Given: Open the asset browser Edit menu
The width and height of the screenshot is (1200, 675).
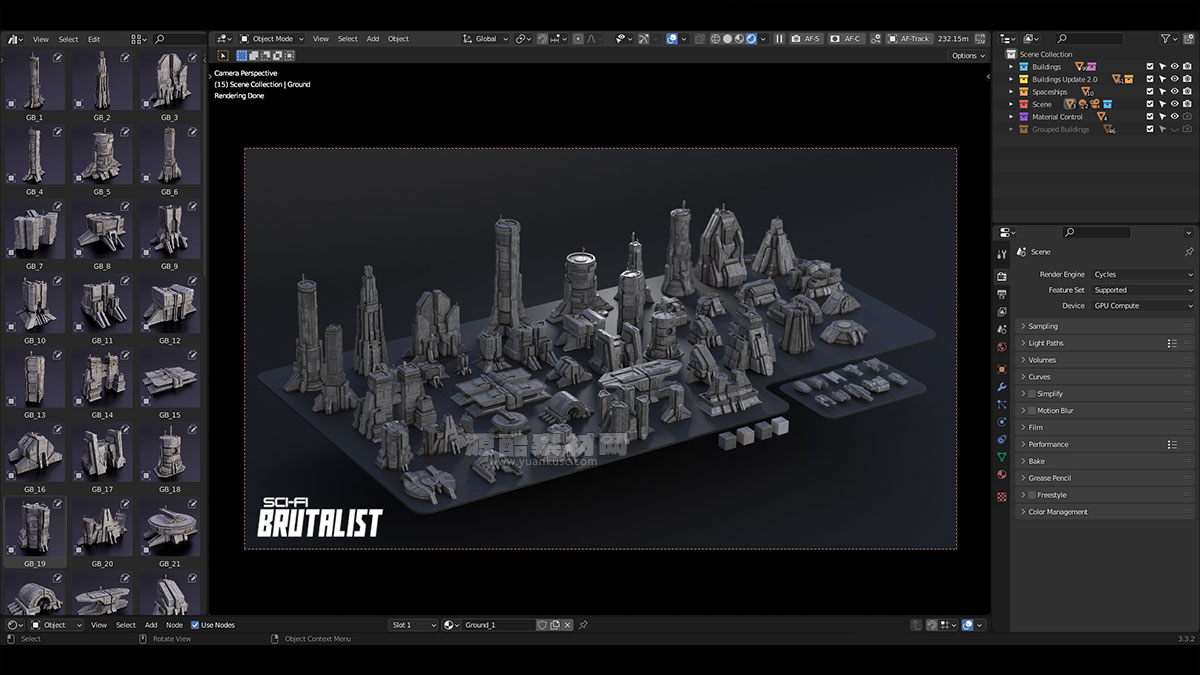Looking at the screenshot, I should (94, 39).
